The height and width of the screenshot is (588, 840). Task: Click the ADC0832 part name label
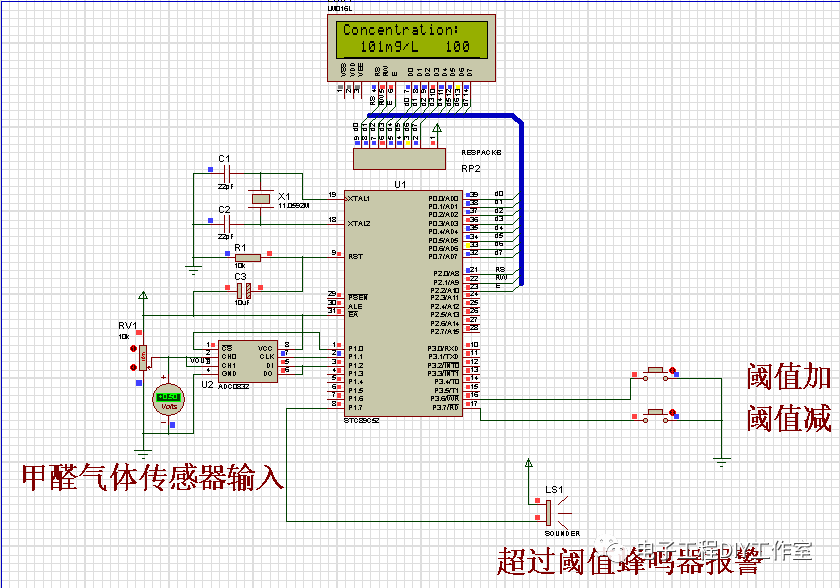click(x=234, y=387)
